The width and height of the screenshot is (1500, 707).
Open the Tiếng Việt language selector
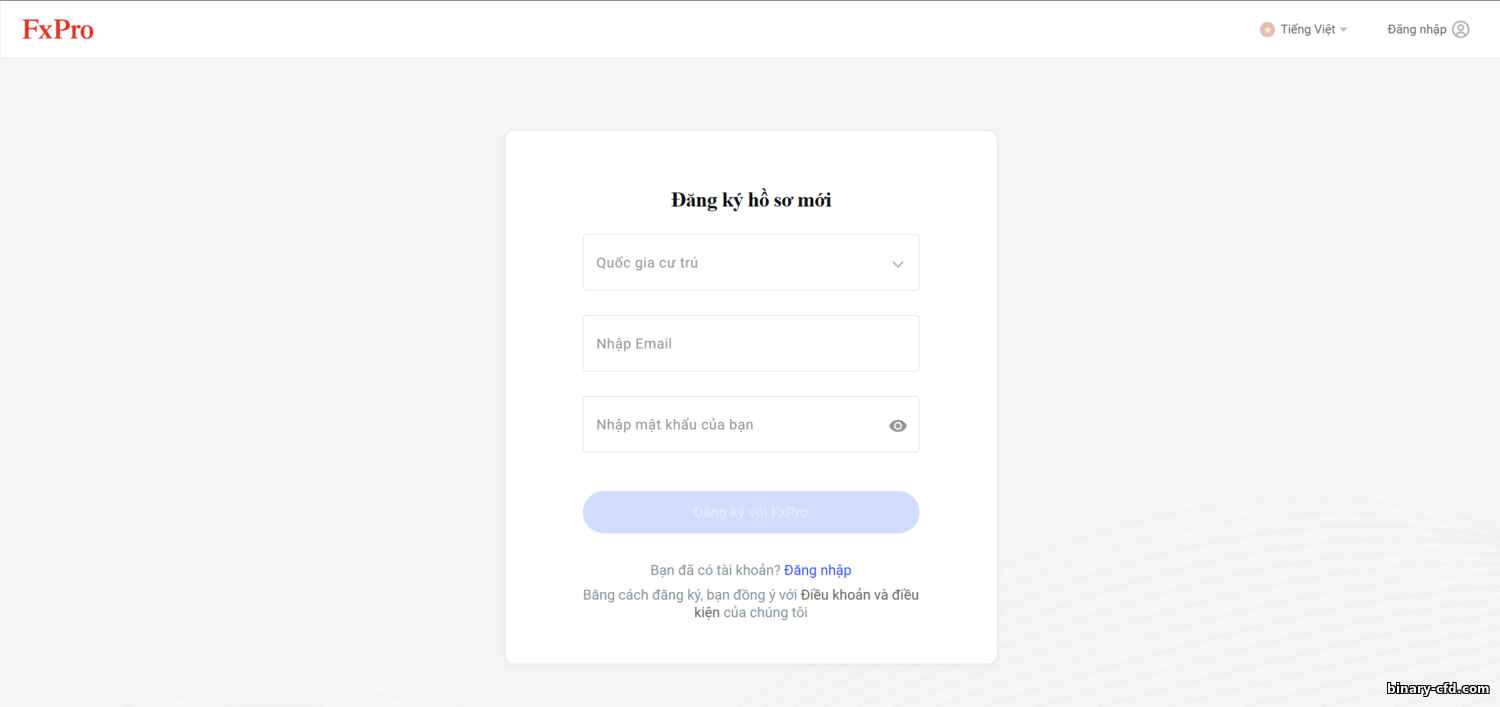[1304, 30]
